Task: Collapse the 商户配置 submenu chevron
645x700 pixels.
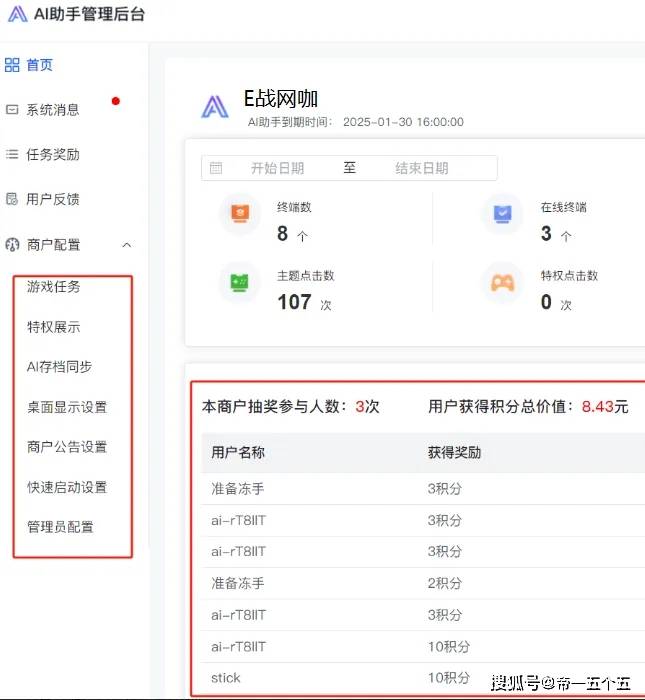Action: pos(126,245)
